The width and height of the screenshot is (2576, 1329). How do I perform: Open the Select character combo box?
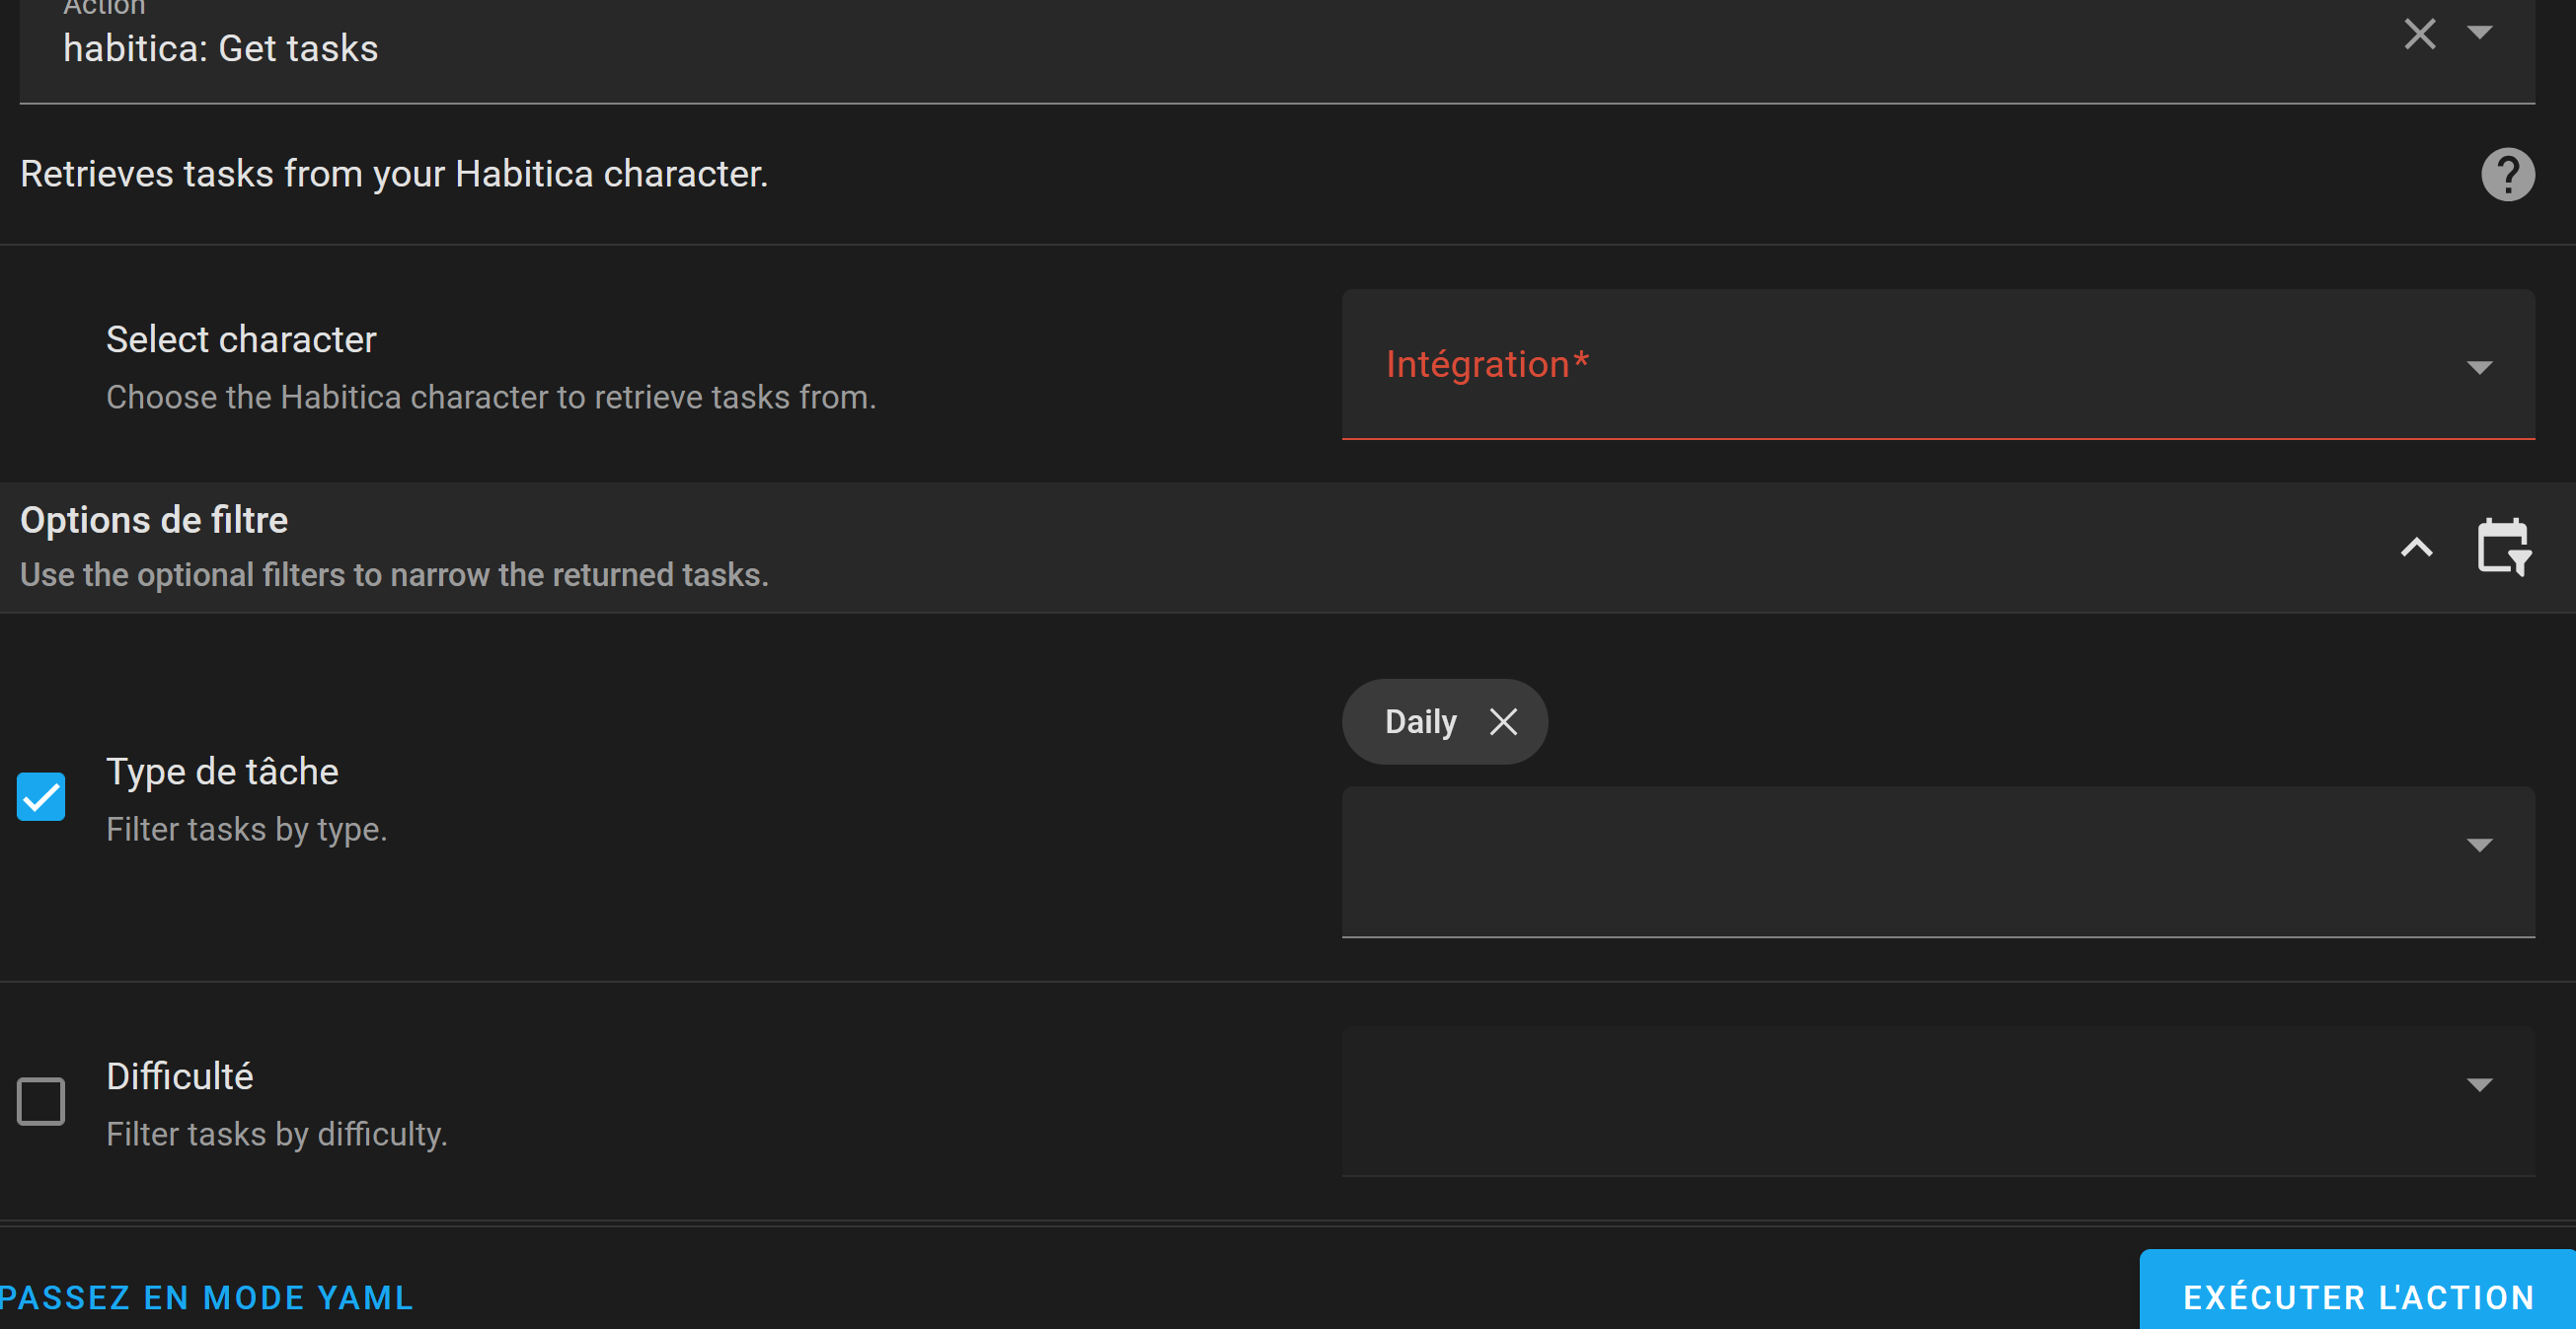(1900, 365)
